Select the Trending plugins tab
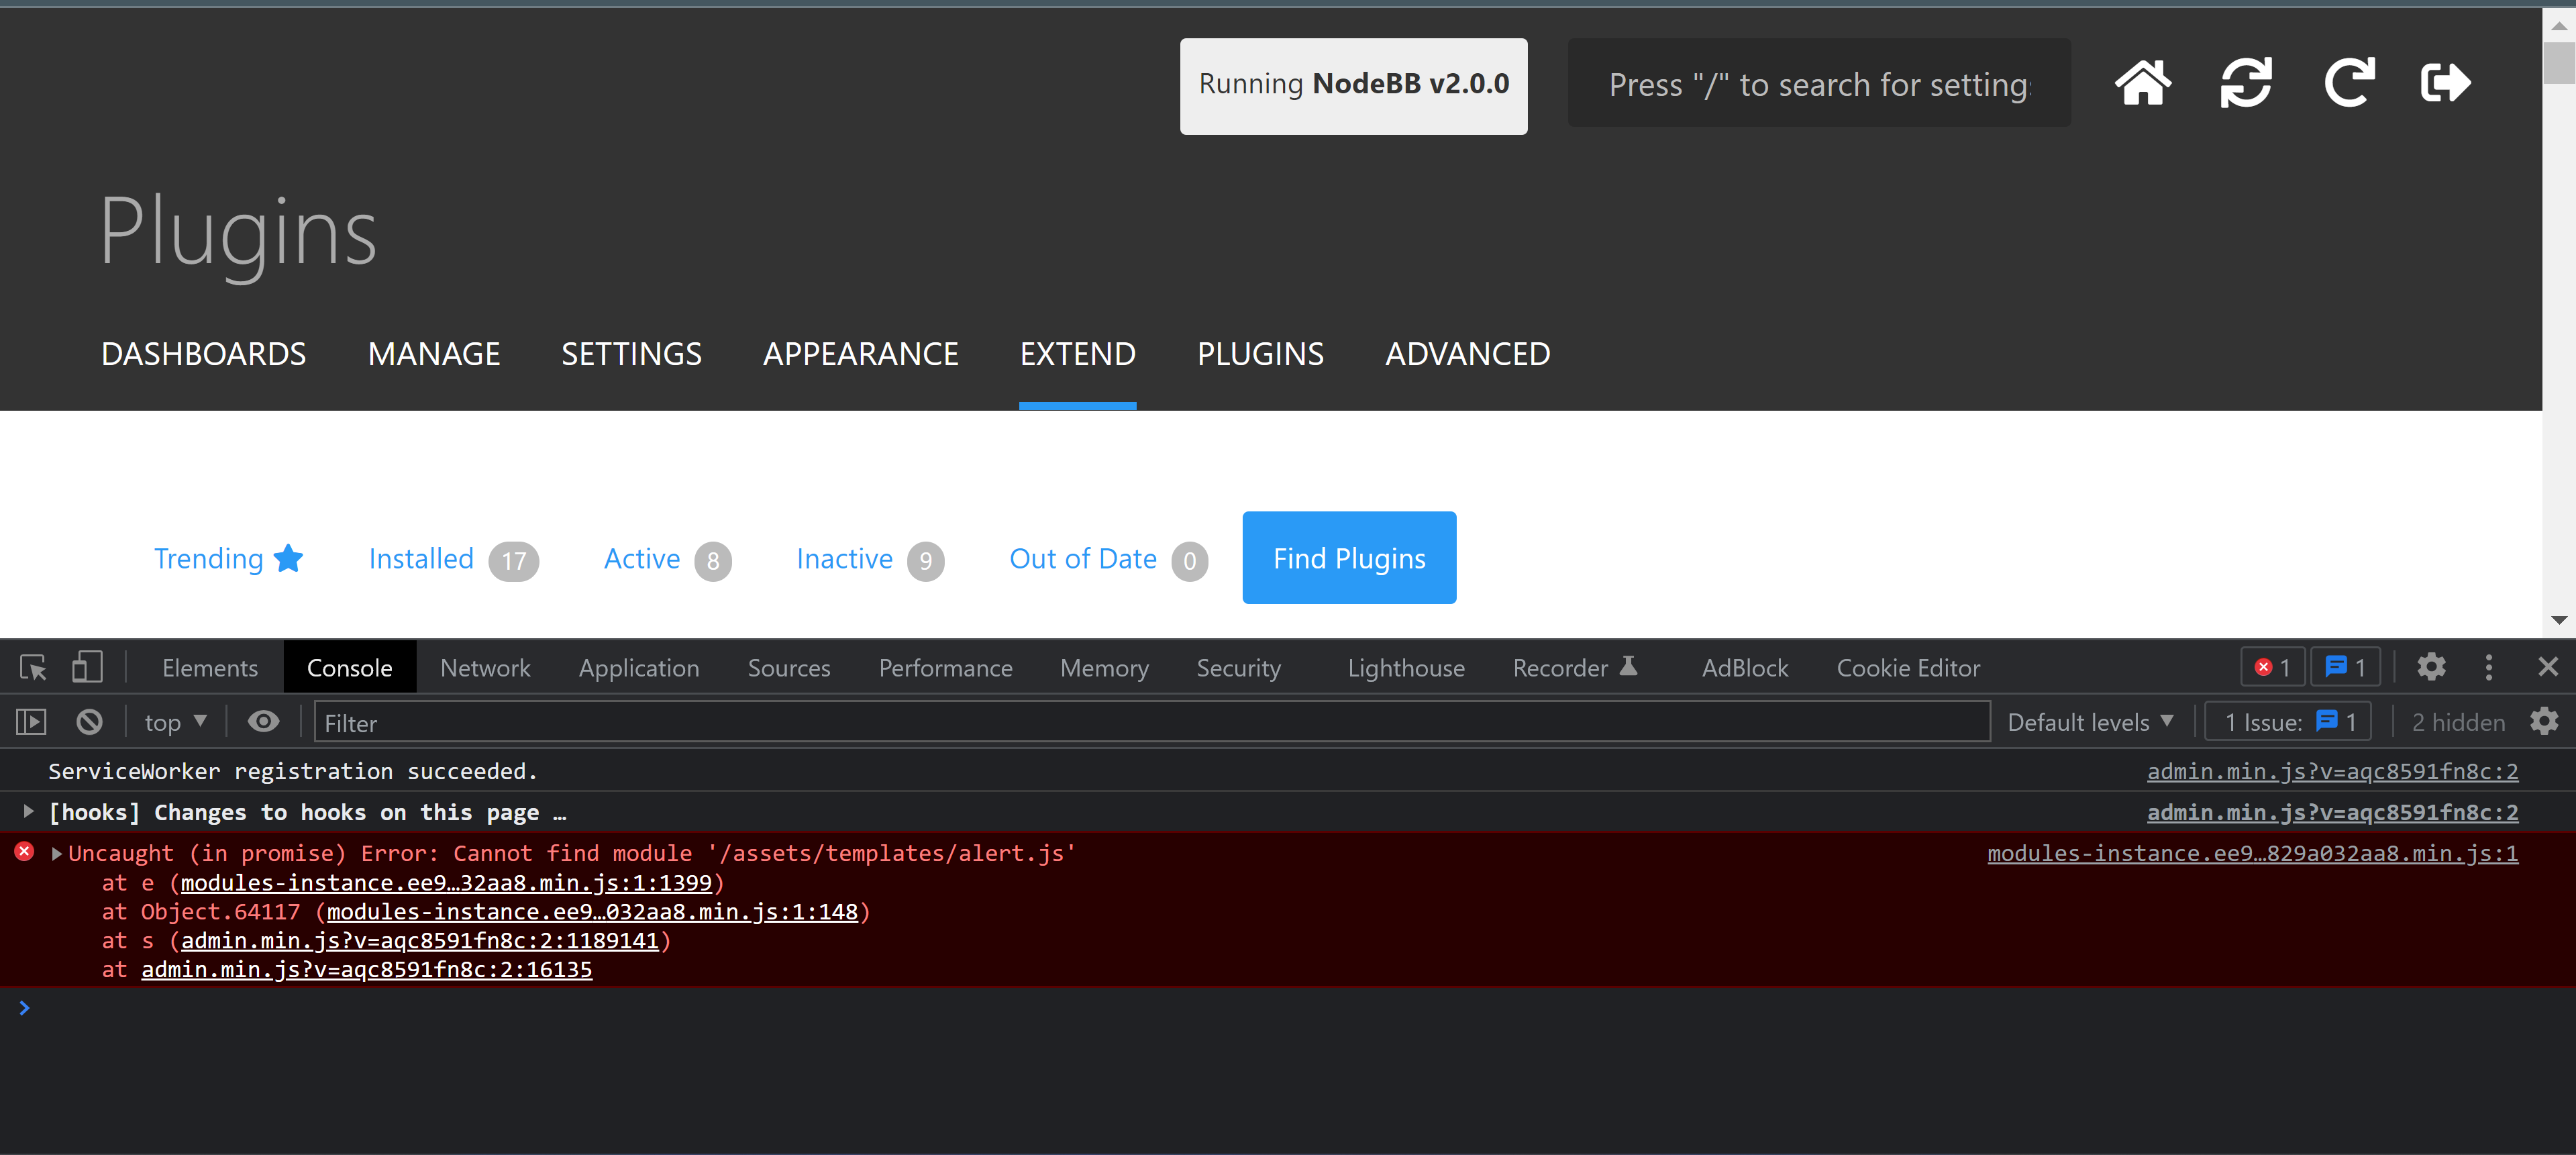Image resolution: width=2576 pixels, height=1155 pixels. [228, 558]
